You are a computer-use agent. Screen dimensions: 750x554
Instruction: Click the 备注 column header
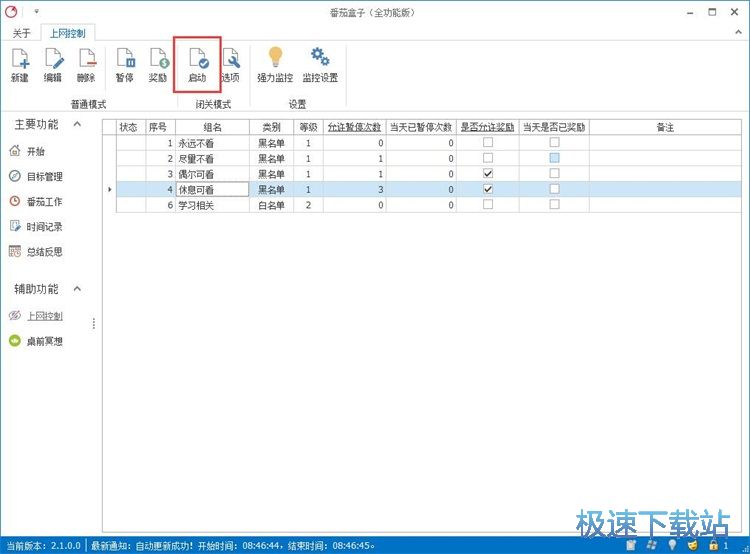point(665,127)
